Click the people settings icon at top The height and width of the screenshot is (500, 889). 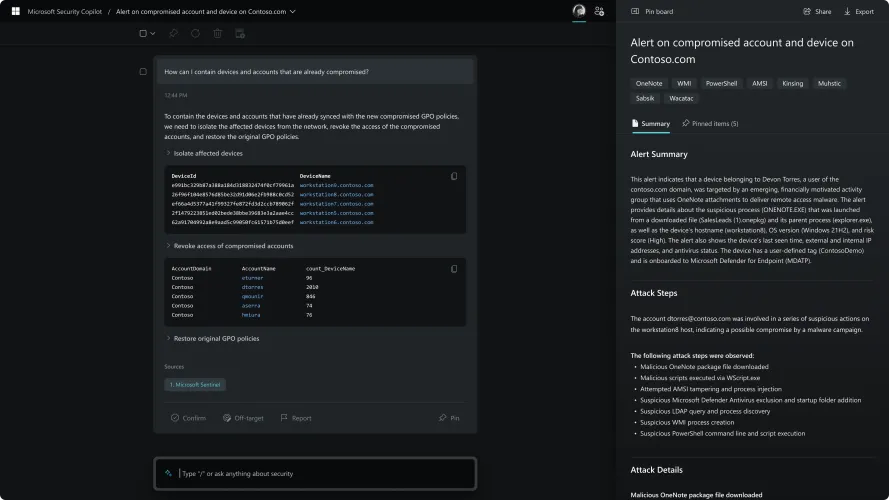[x=599, y=11]
